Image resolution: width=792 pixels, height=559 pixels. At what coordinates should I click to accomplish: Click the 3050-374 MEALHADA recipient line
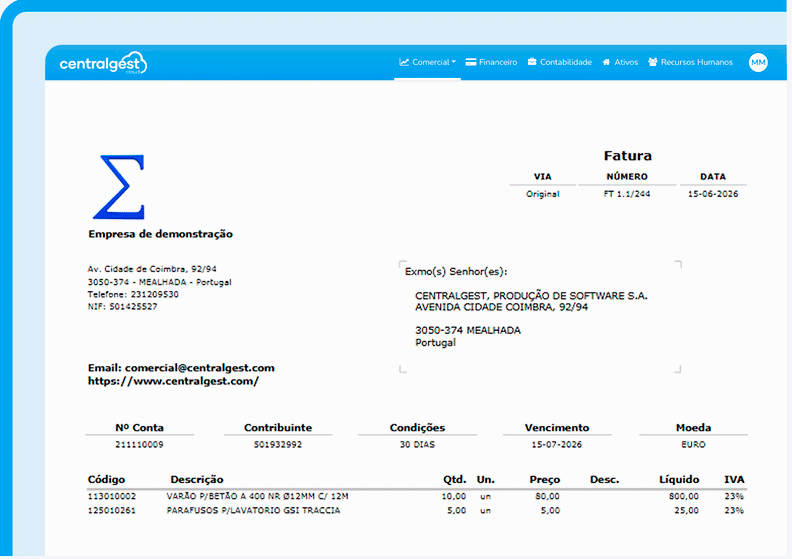click(x=468, y=330)
